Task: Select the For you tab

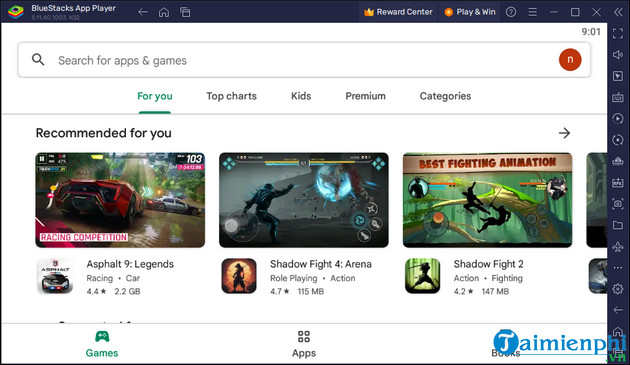Action: pyautogui.click(x=155, y=96)
